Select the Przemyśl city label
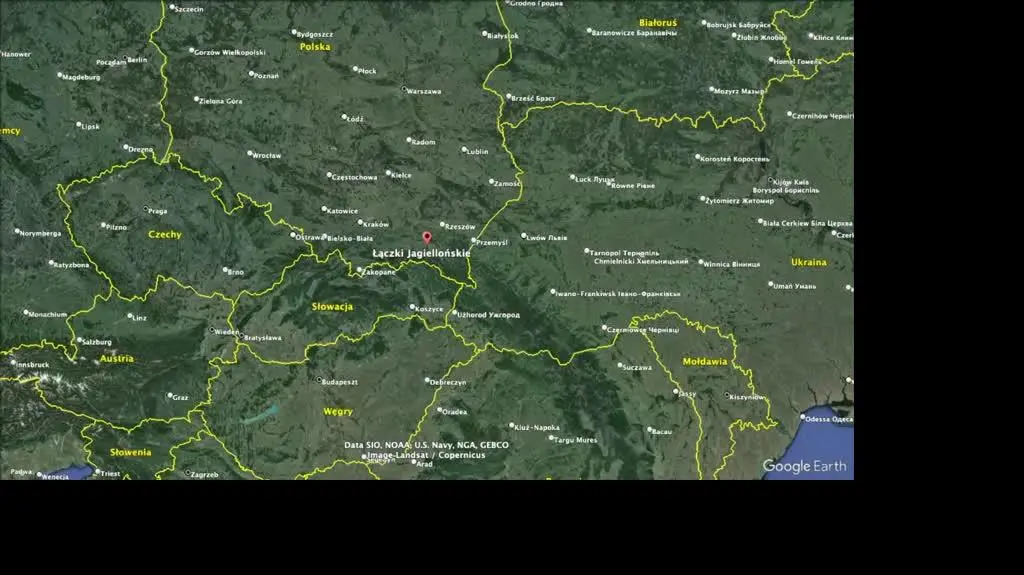Screen dimensions: 1024x575 point(492,242)
